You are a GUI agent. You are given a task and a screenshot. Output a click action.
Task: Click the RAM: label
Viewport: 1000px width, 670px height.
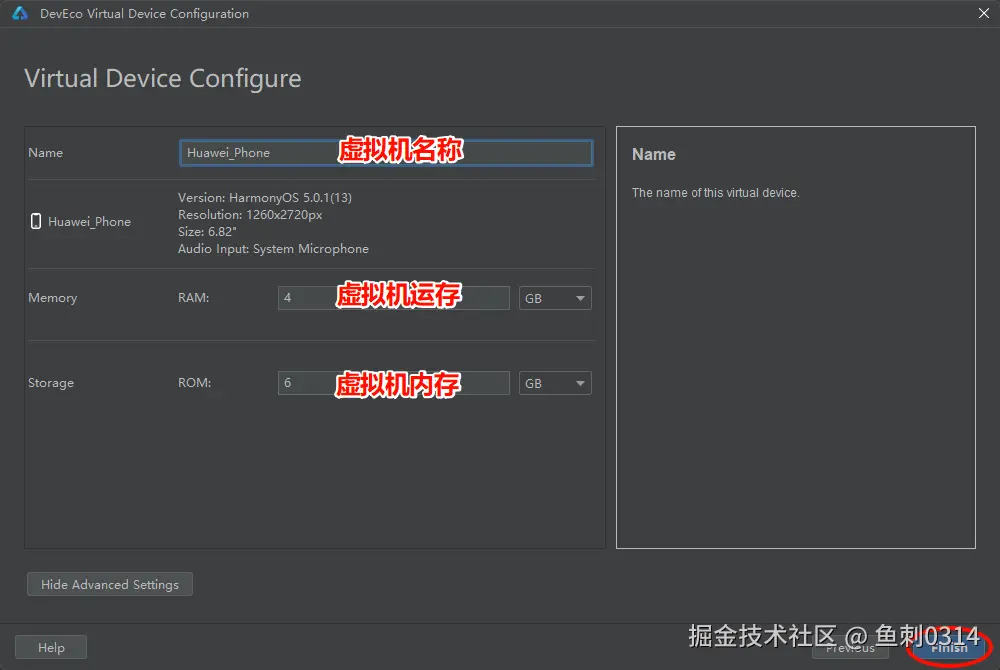coord(193,298)
